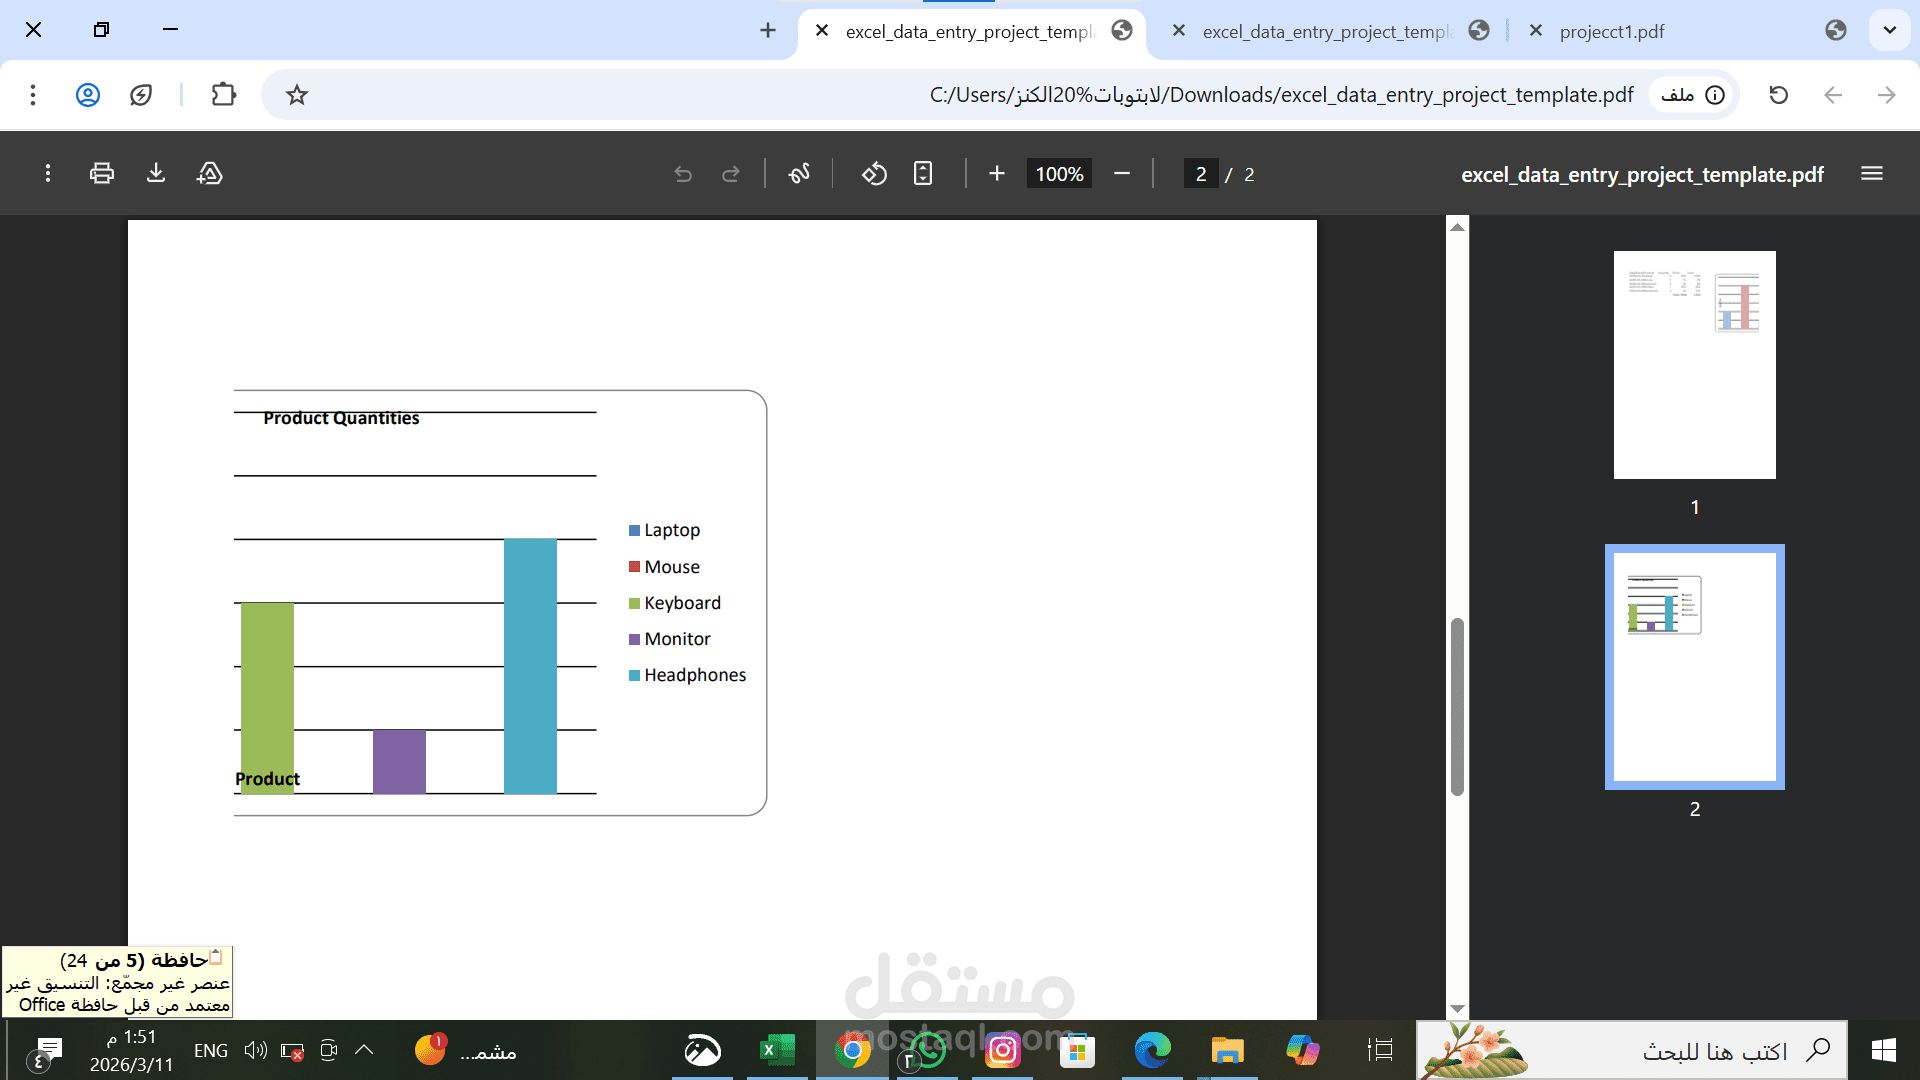
Task: Click the save to Drive icon
Action: 210,173
